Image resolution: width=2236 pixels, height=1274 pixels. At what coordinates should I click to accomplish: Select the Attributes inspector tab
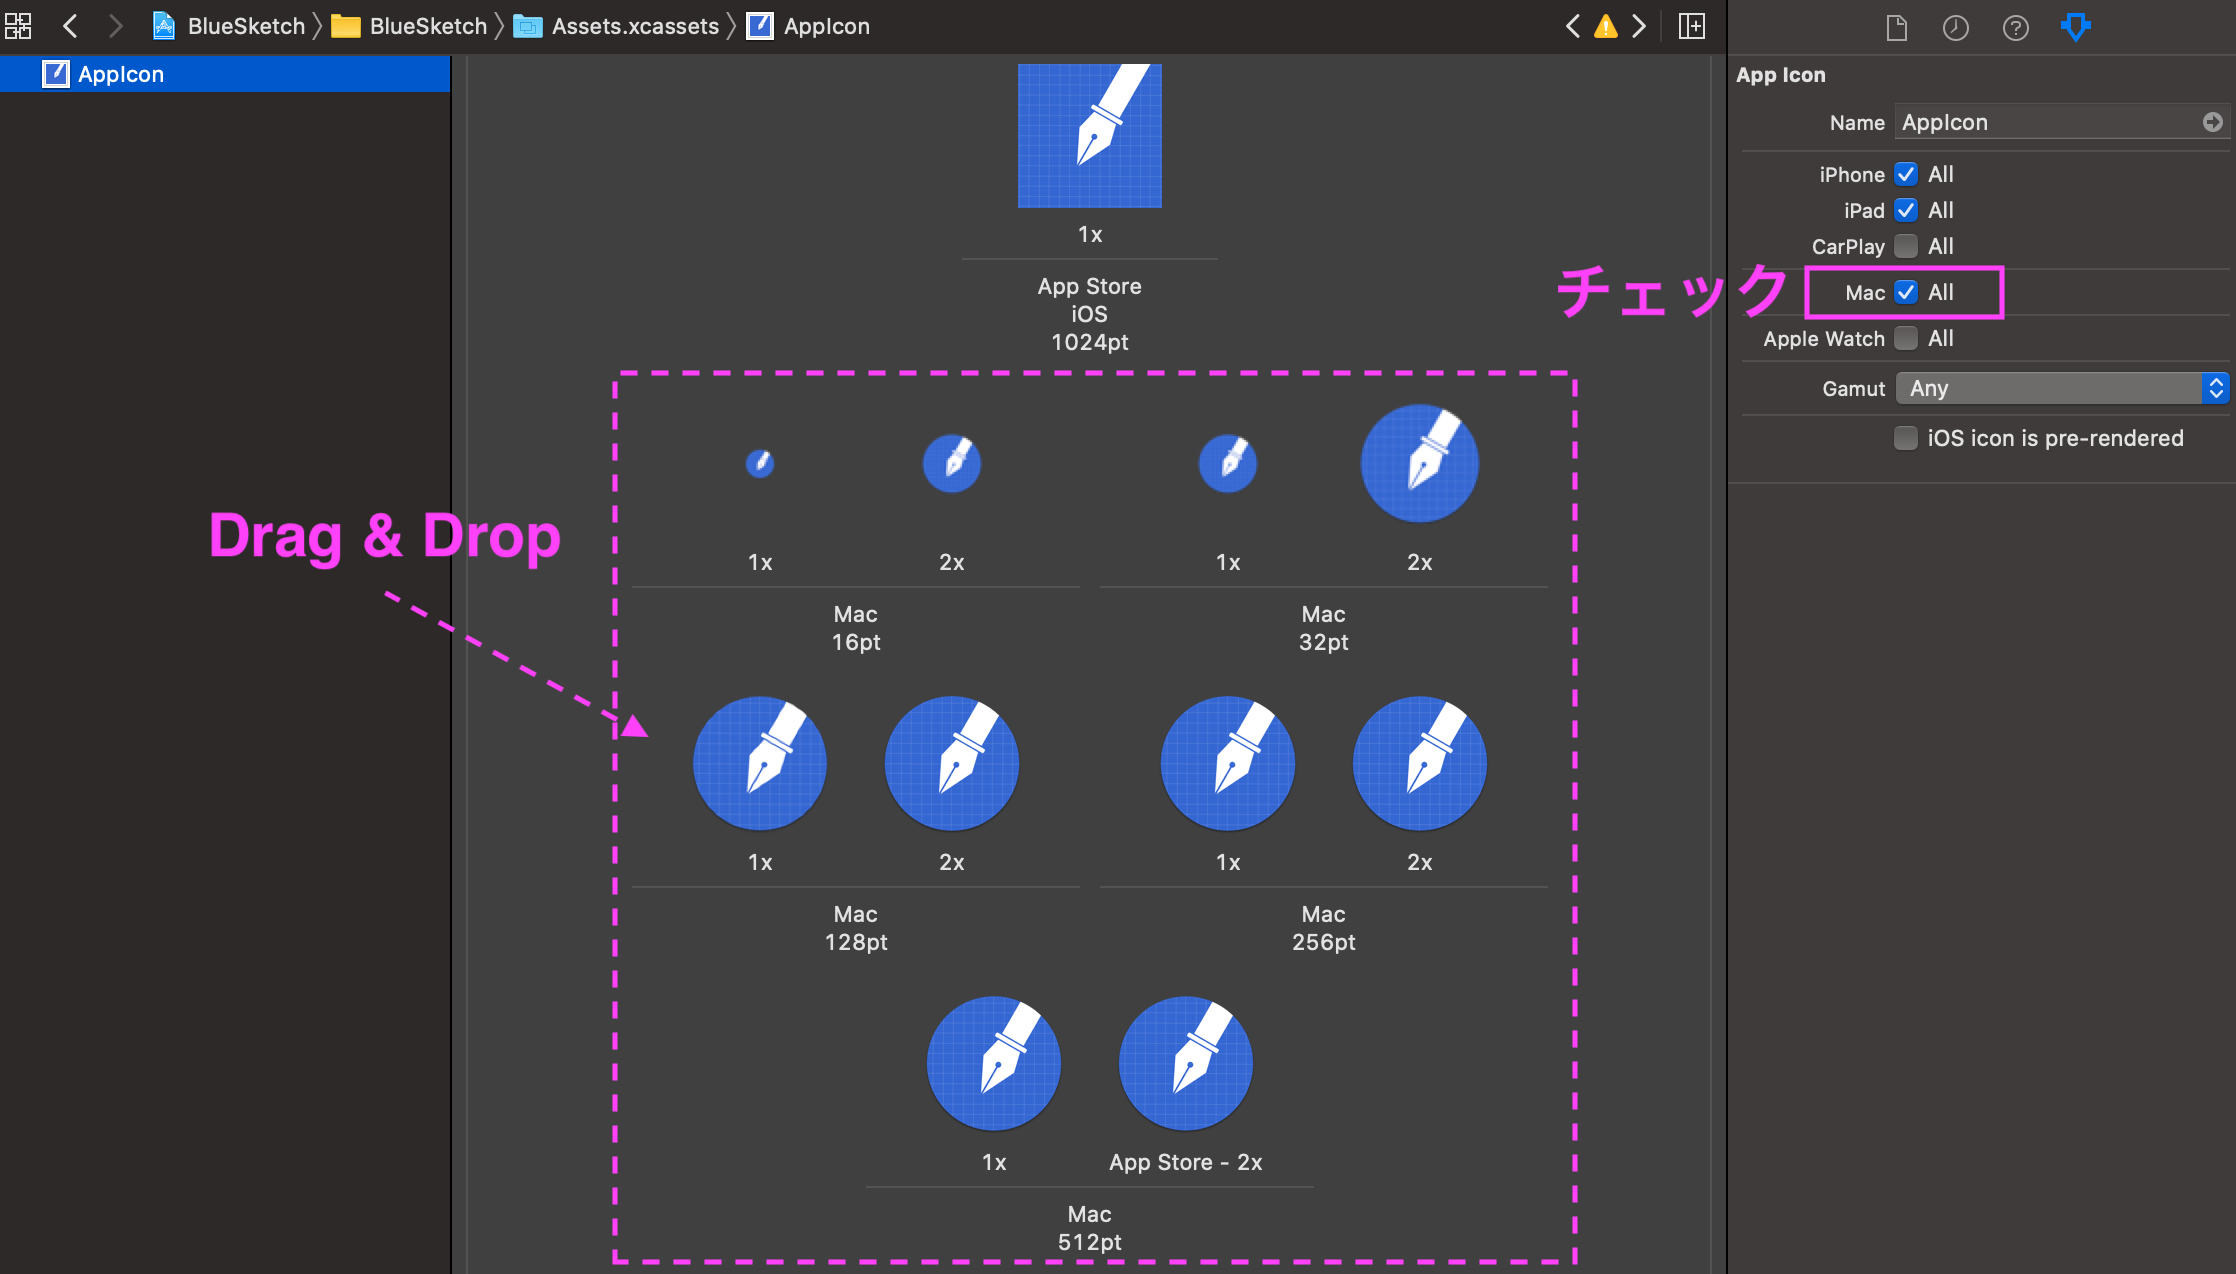click(x=2076, y=28)
